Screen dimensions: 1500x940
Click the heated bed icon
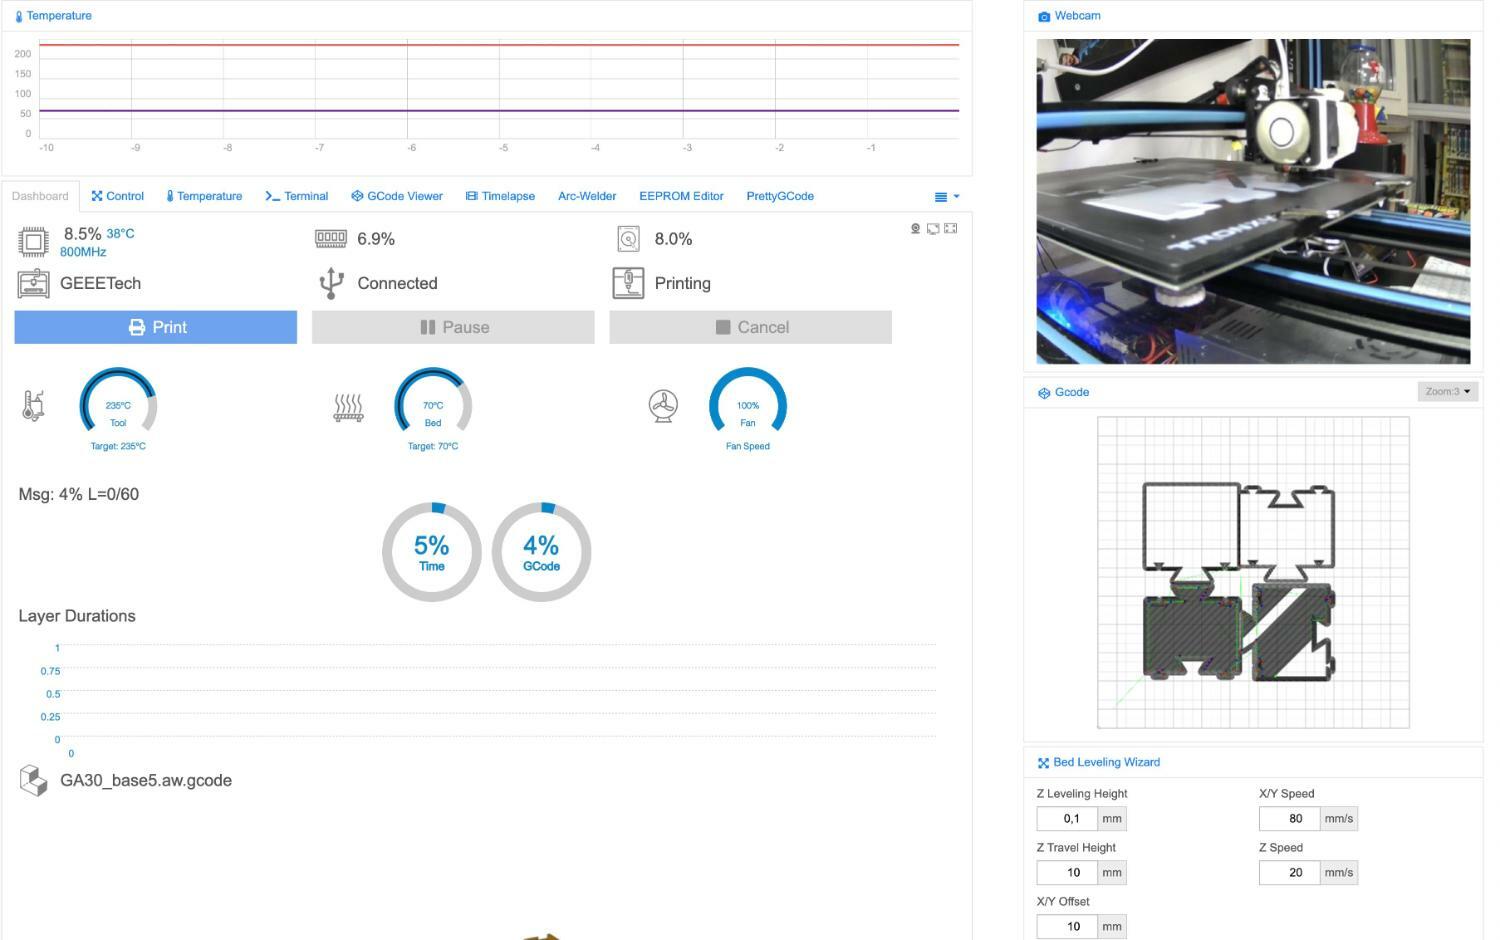click(348, 407)
